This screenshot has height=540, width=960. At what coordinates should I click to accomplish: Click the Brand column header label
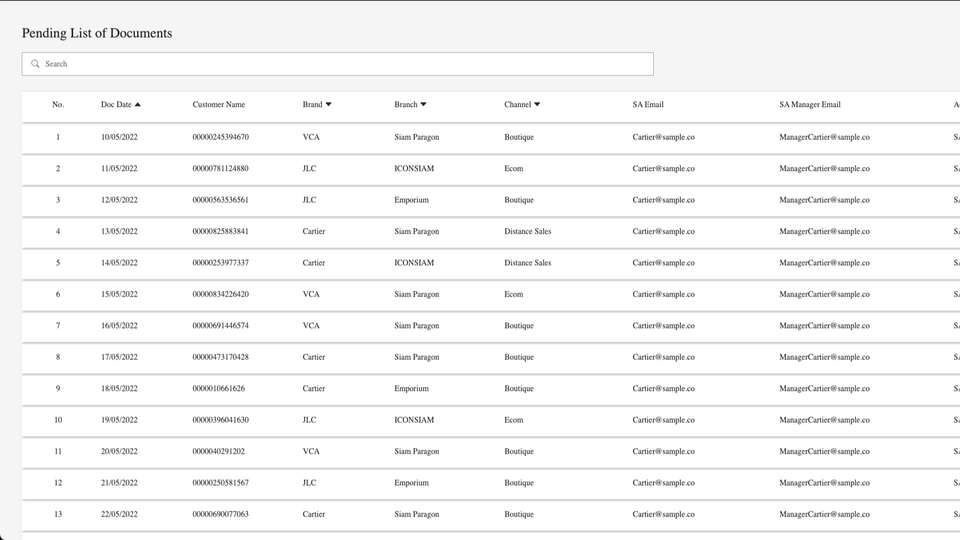click(x=312, y=105)
